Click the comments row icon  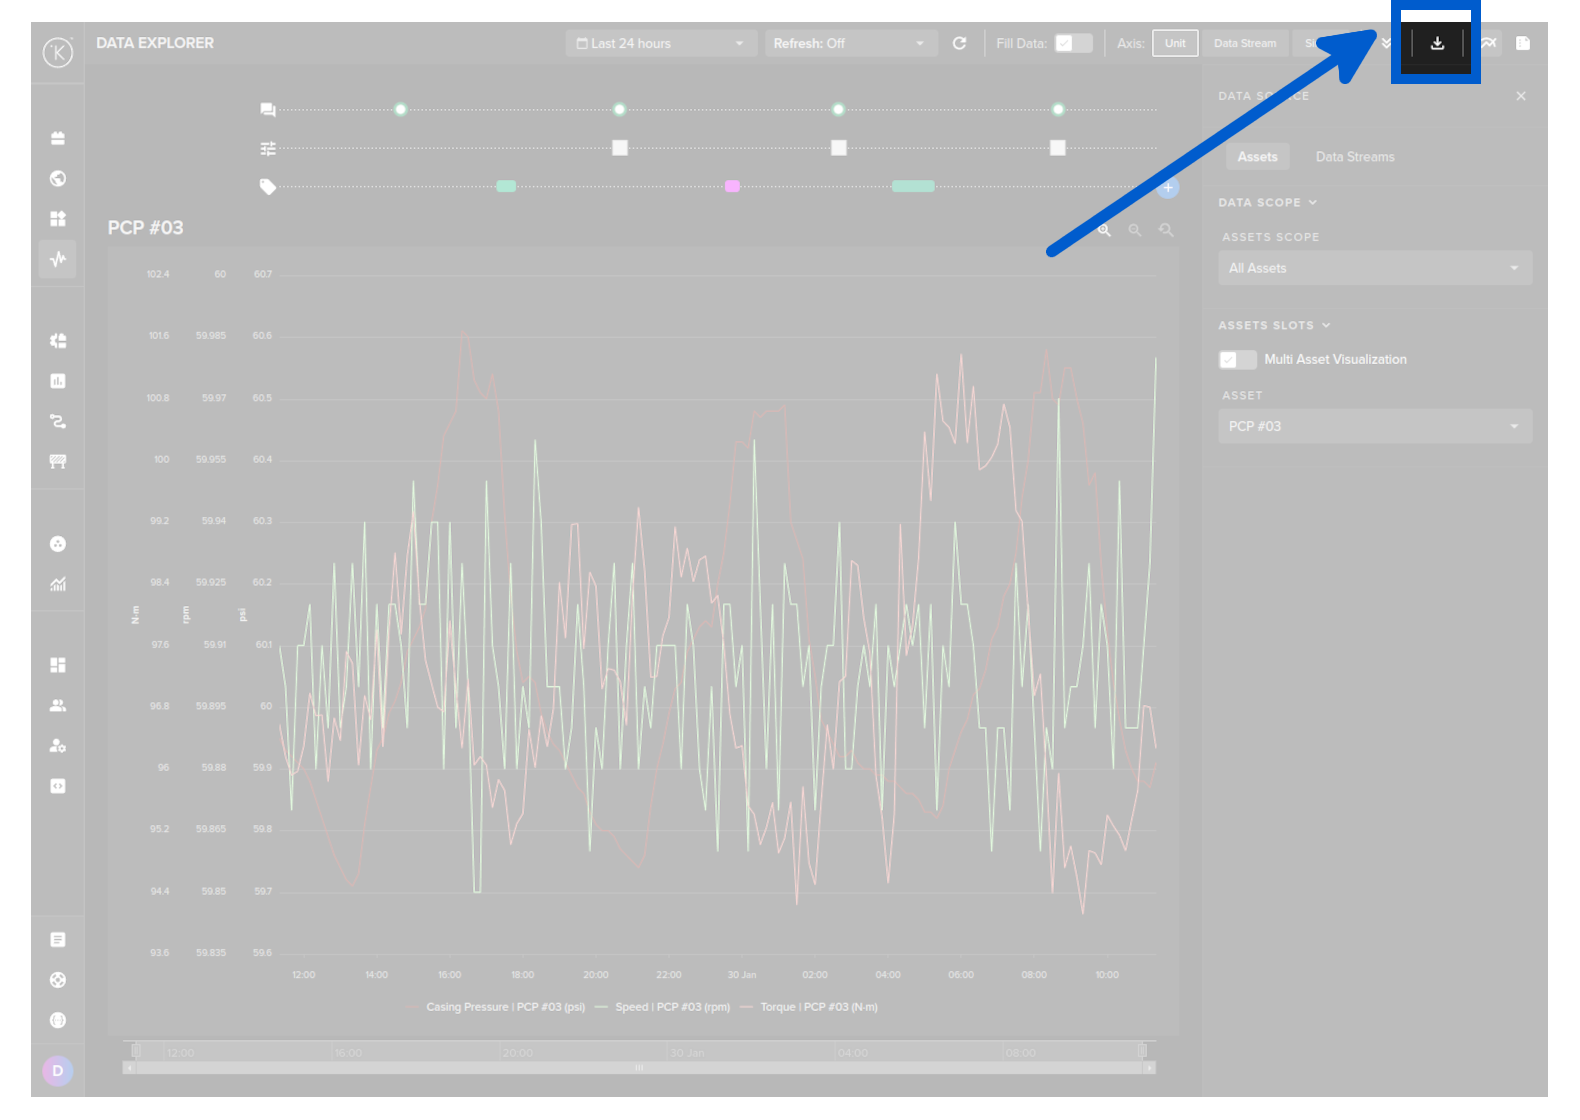click(268, 109)
